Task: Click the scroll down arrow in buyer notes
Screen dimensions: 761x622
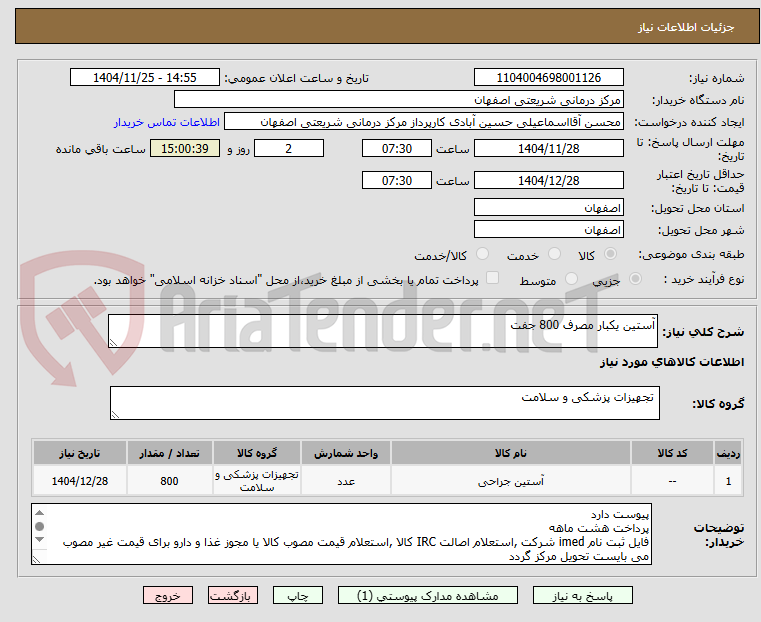Action: [40, 540]
